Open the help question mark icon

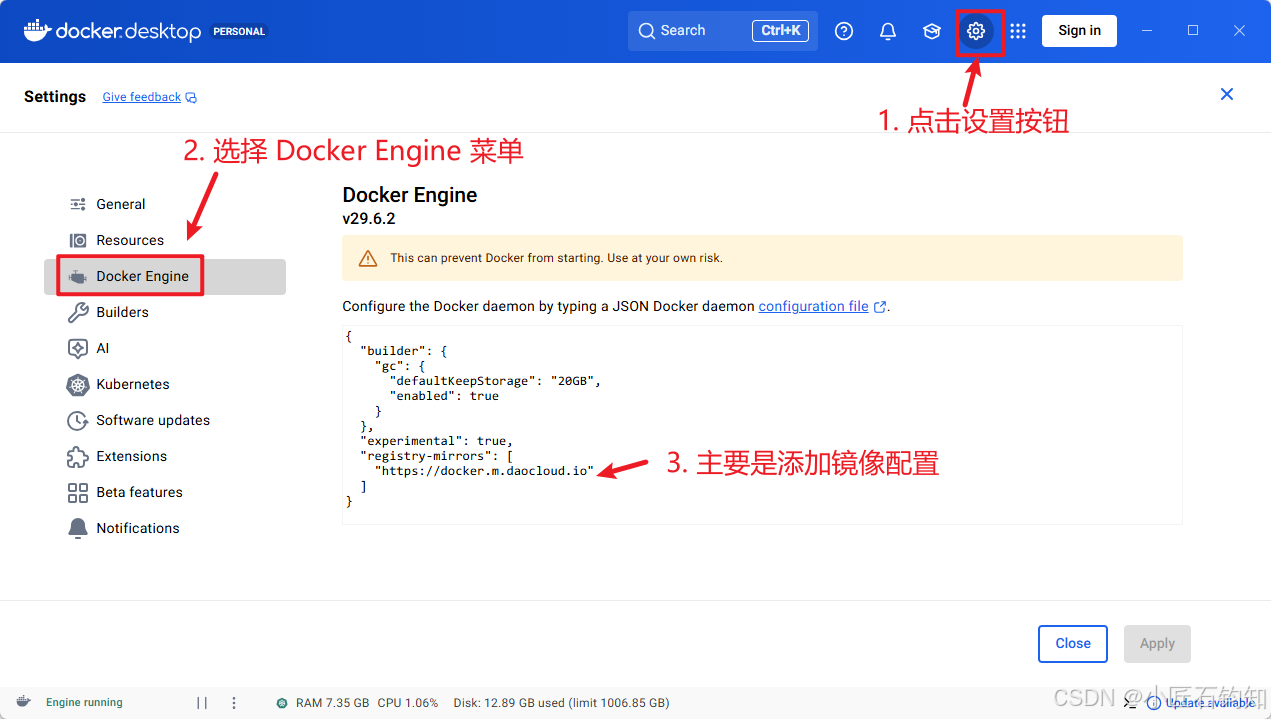click(x=844, y=31)
